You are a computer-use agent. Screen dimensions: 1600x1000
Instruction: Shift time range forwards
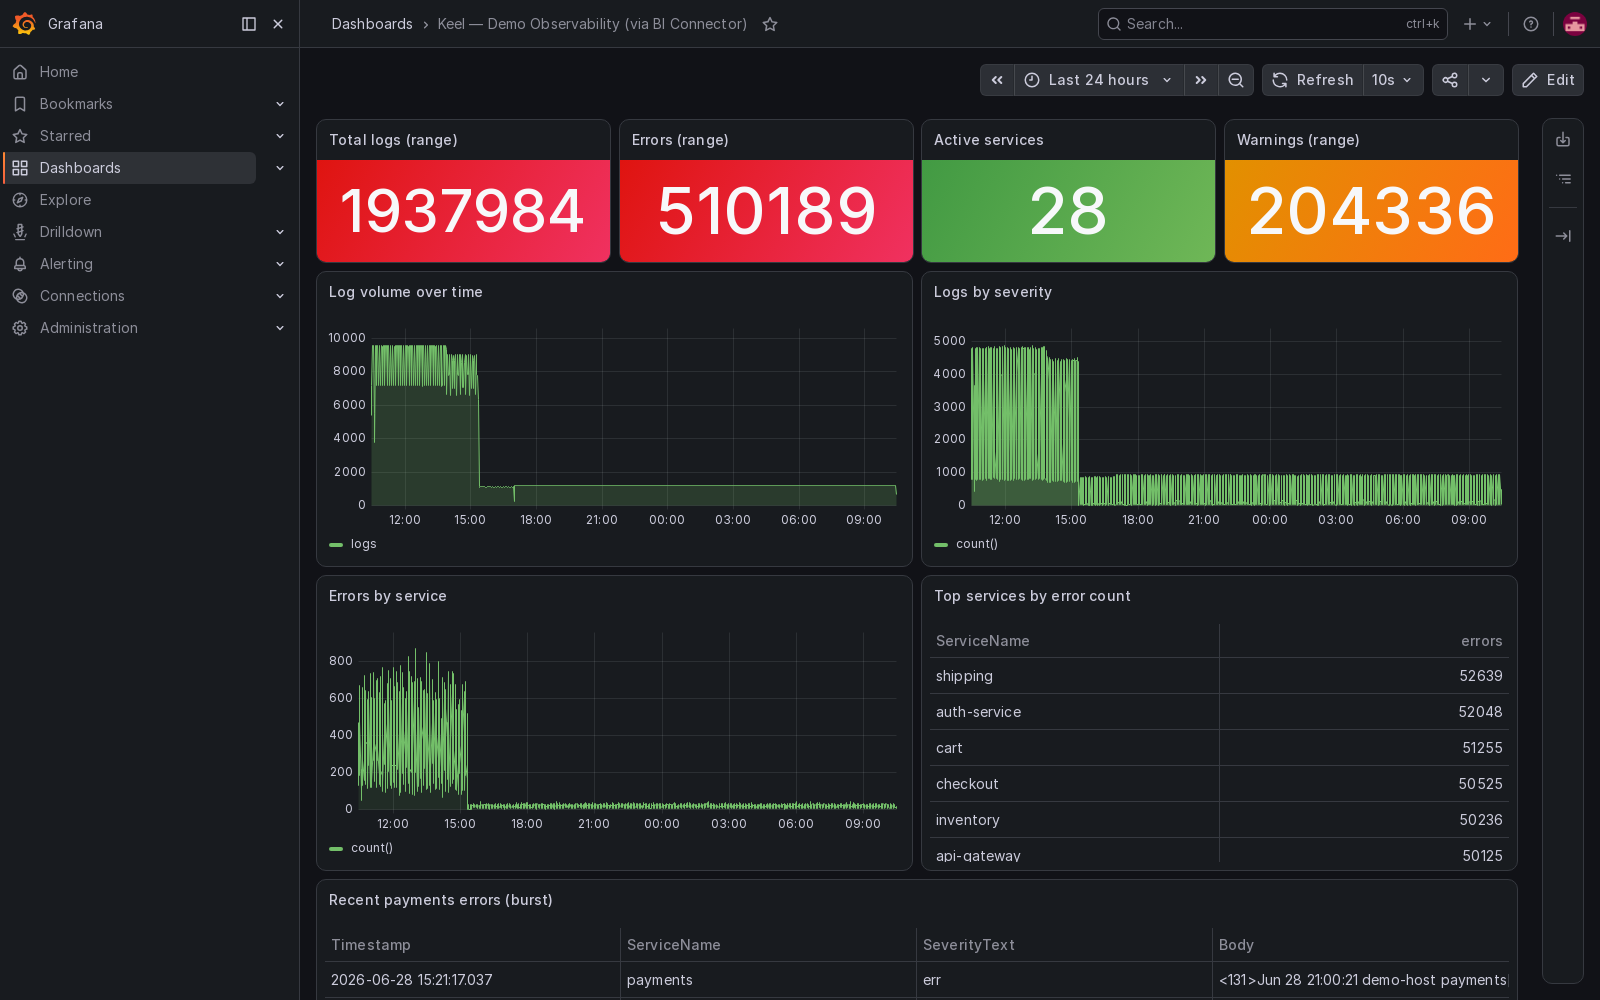coord(1201,80)
